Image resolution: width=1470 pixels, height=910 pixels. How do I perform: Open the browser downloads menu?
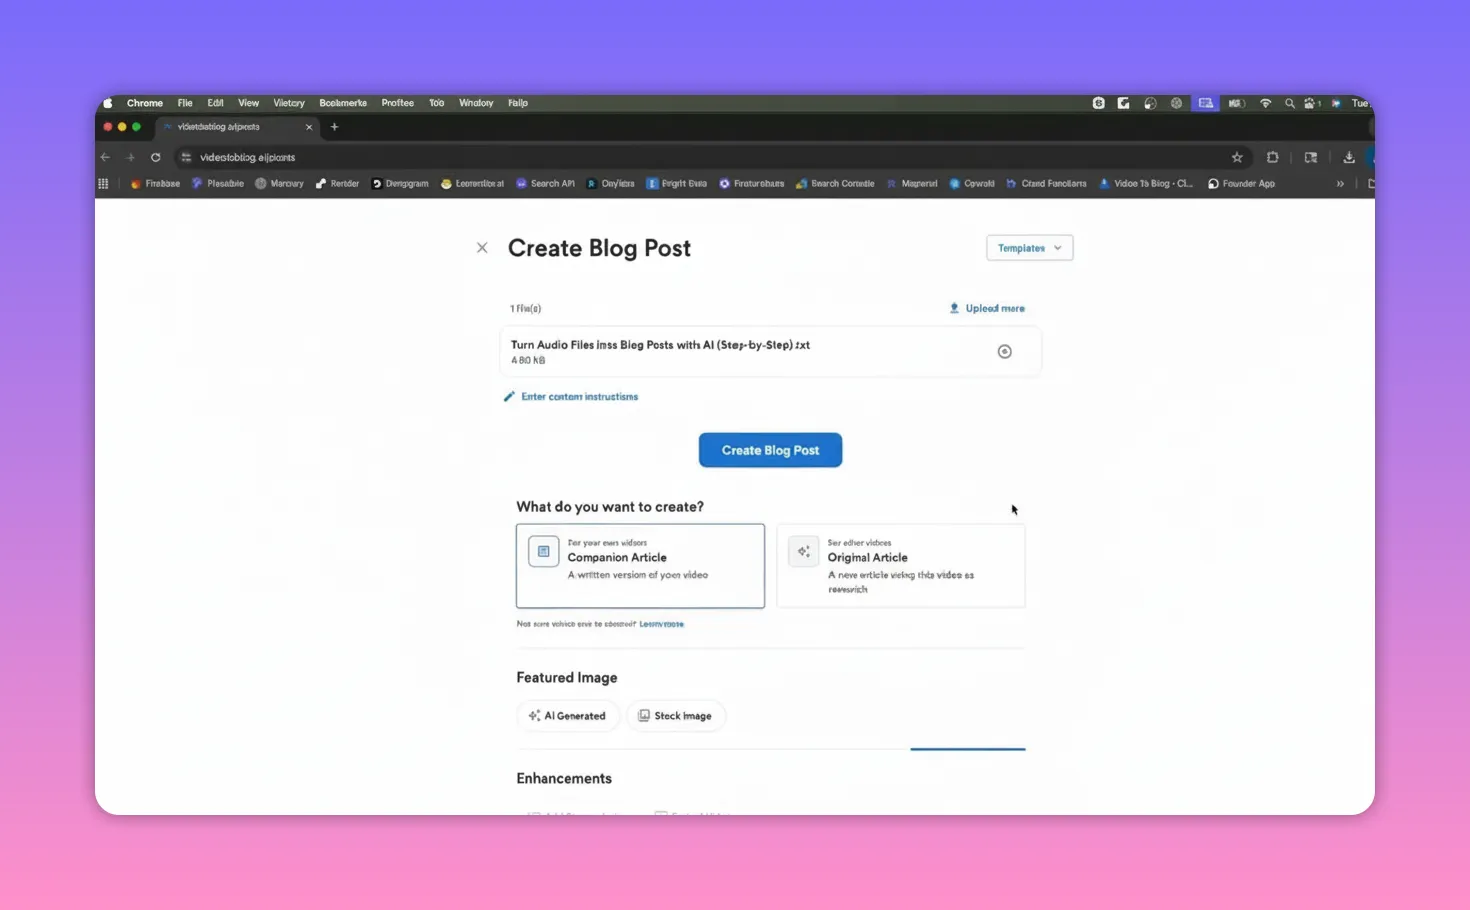[1349, 157]
